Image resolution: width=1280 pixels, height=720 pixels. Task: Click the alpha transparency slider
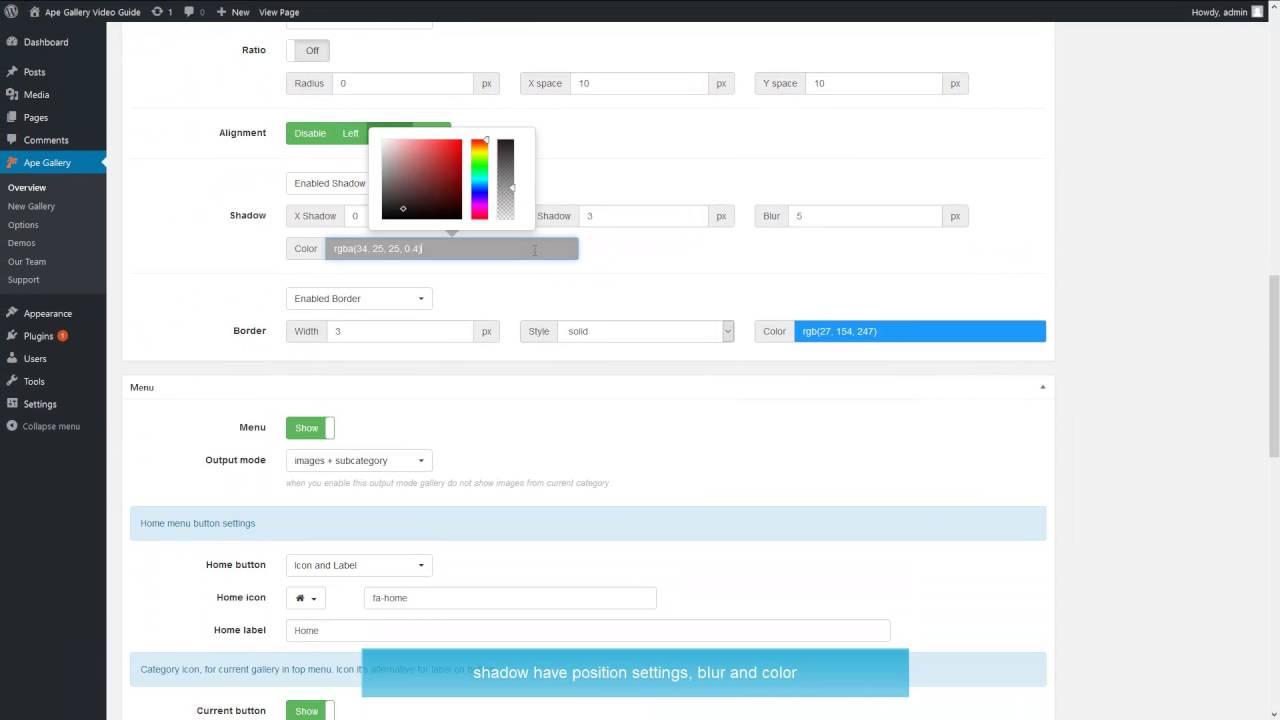(x=506, y=179)
